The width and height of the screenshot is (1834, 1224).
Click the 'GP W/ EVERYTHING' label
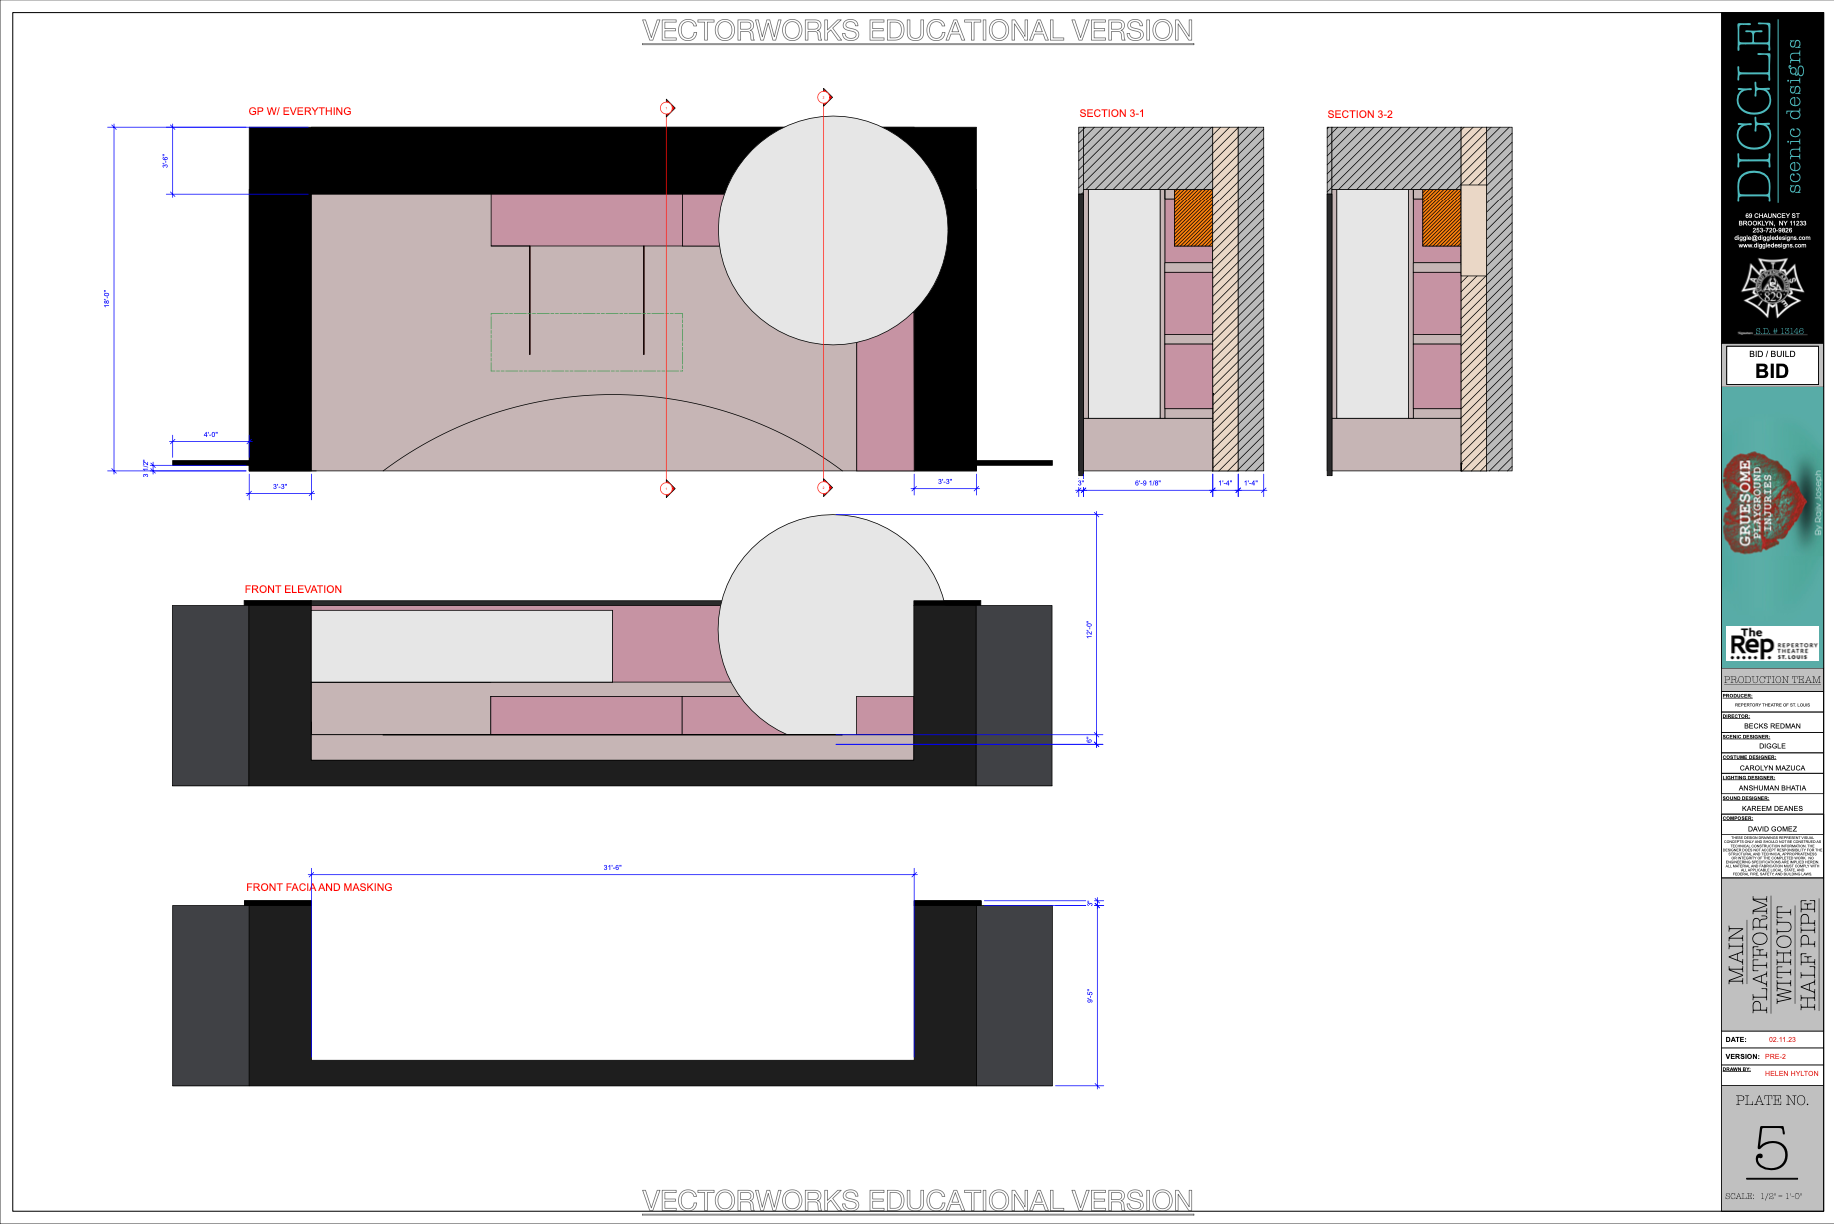point(300,111)
